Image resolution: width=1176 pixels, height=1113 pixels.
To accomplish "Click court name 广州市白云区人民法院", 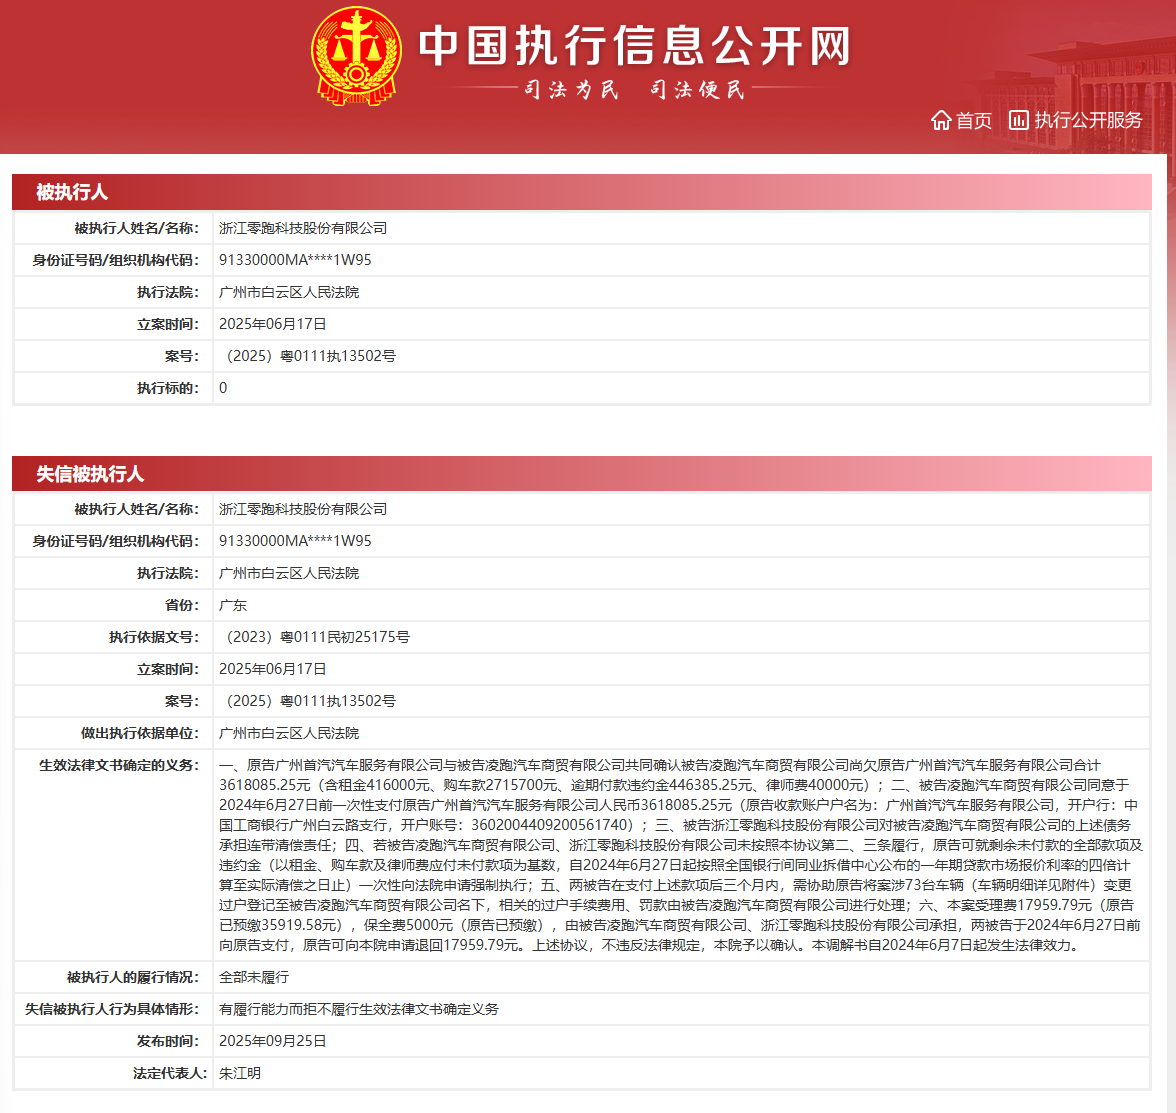I will click(x=290, y=292).
